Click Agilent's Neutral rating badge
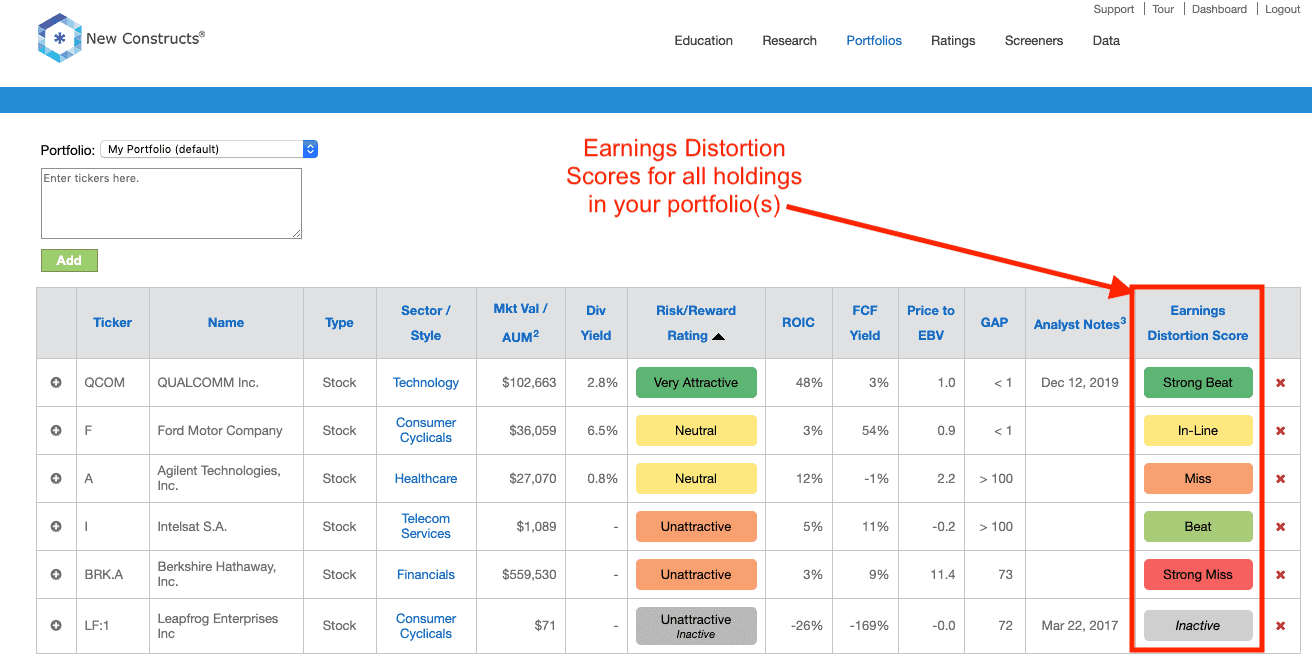 696,479
